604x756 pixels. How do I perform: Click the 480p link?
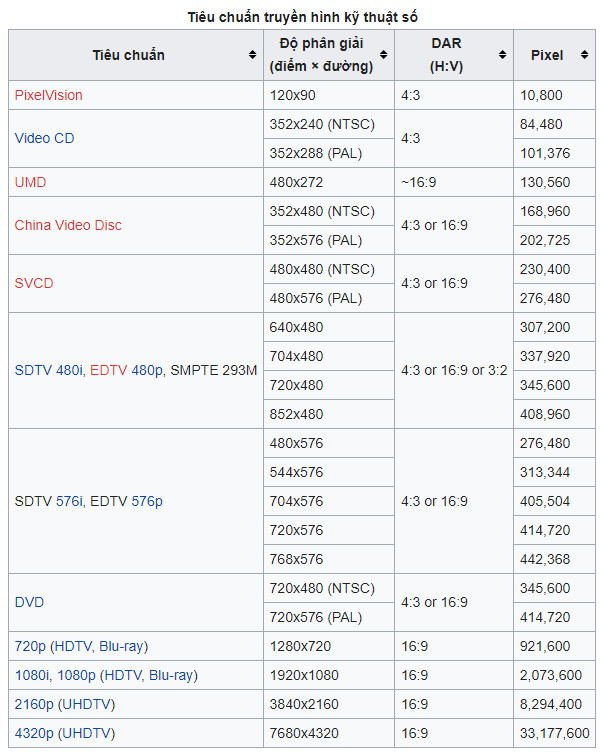pyautogui.click(x=147, y=370)
